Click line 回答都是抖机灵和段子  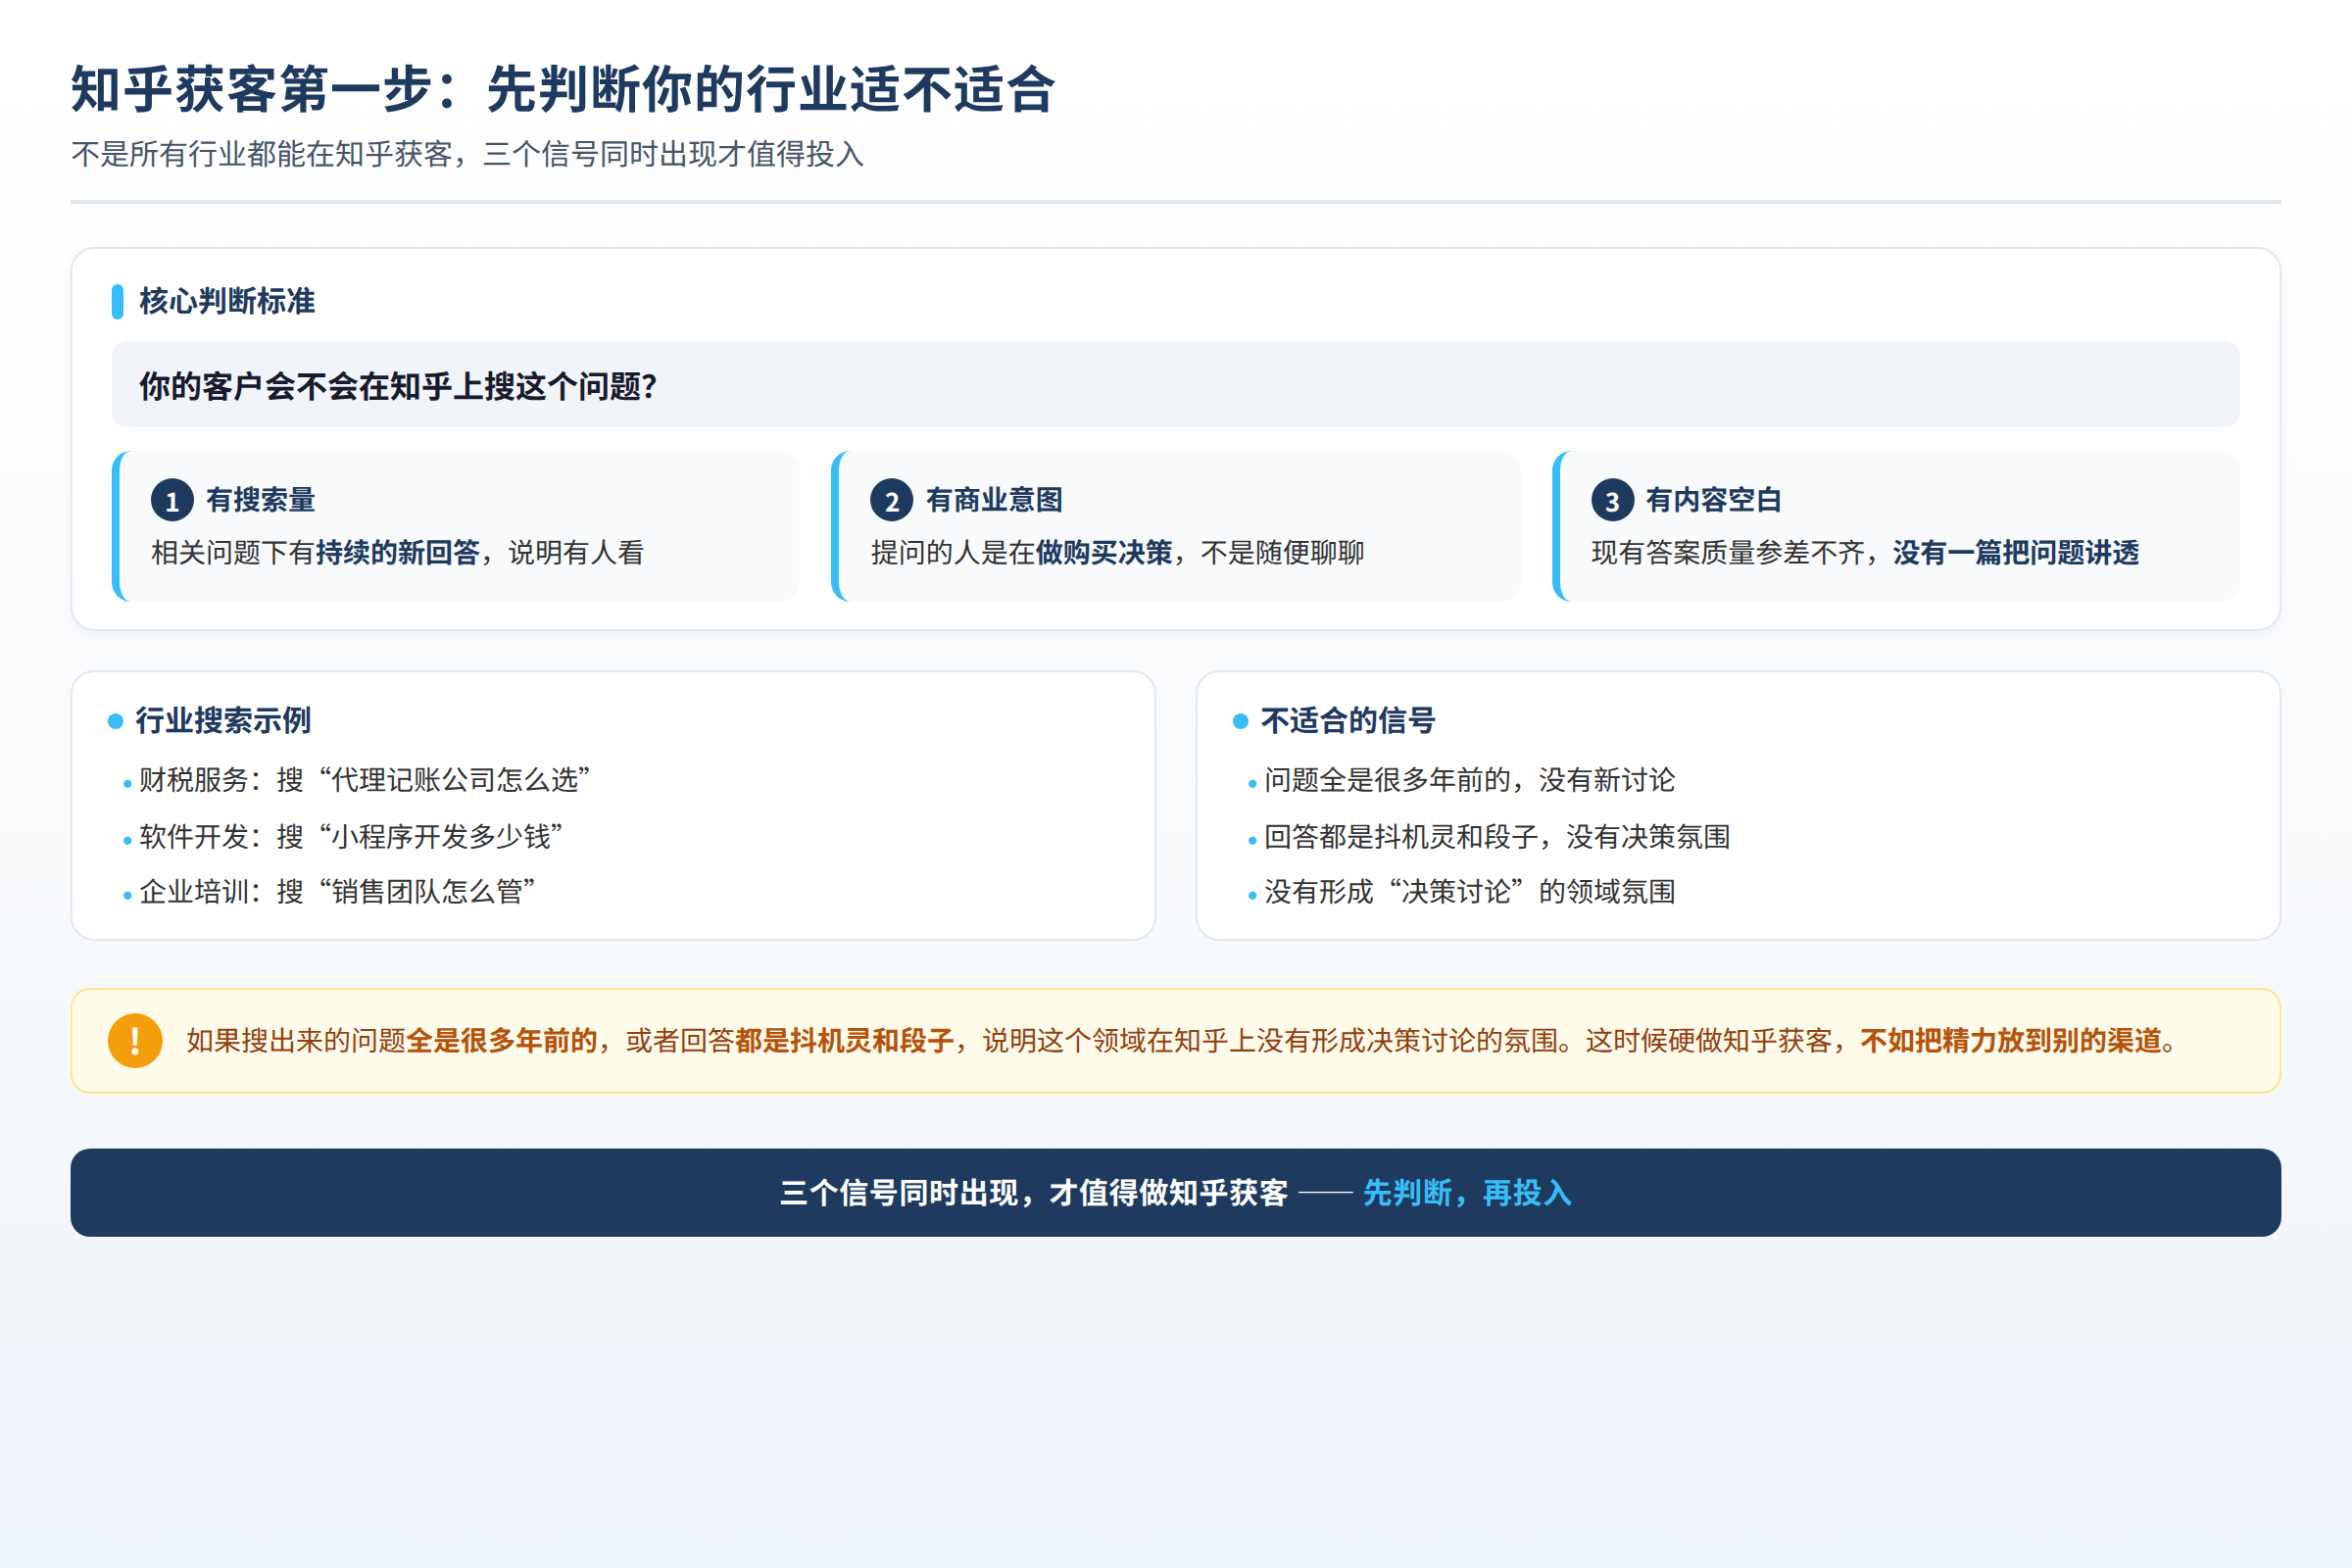1400,836
